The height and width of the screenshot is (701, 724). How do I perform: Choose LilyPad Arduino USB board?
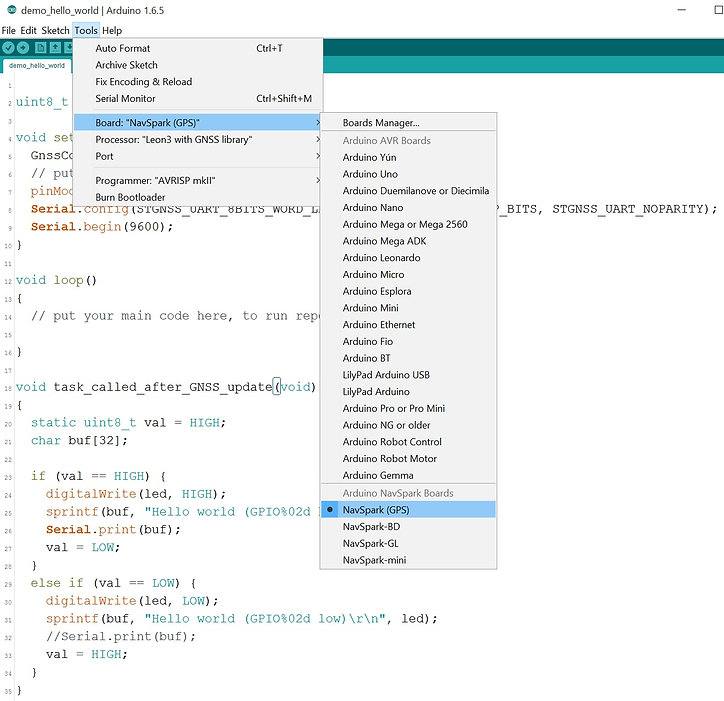pos(408,375)
